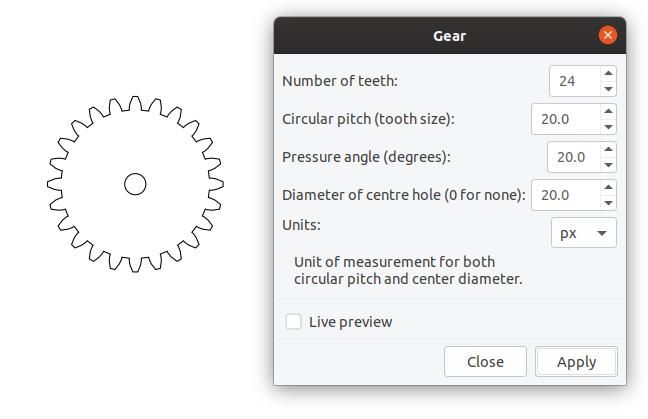Viewport: 648px width, 419px height.
Task: Increase centre hole diameter up arrow
Action: 608,187
